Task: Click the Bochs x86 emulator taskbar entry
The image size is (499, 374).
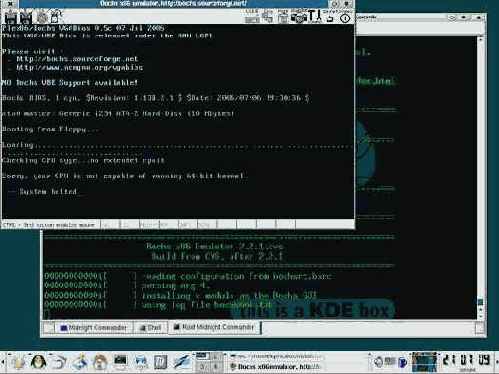Action: pyautogui.click(x=275, y=367)
